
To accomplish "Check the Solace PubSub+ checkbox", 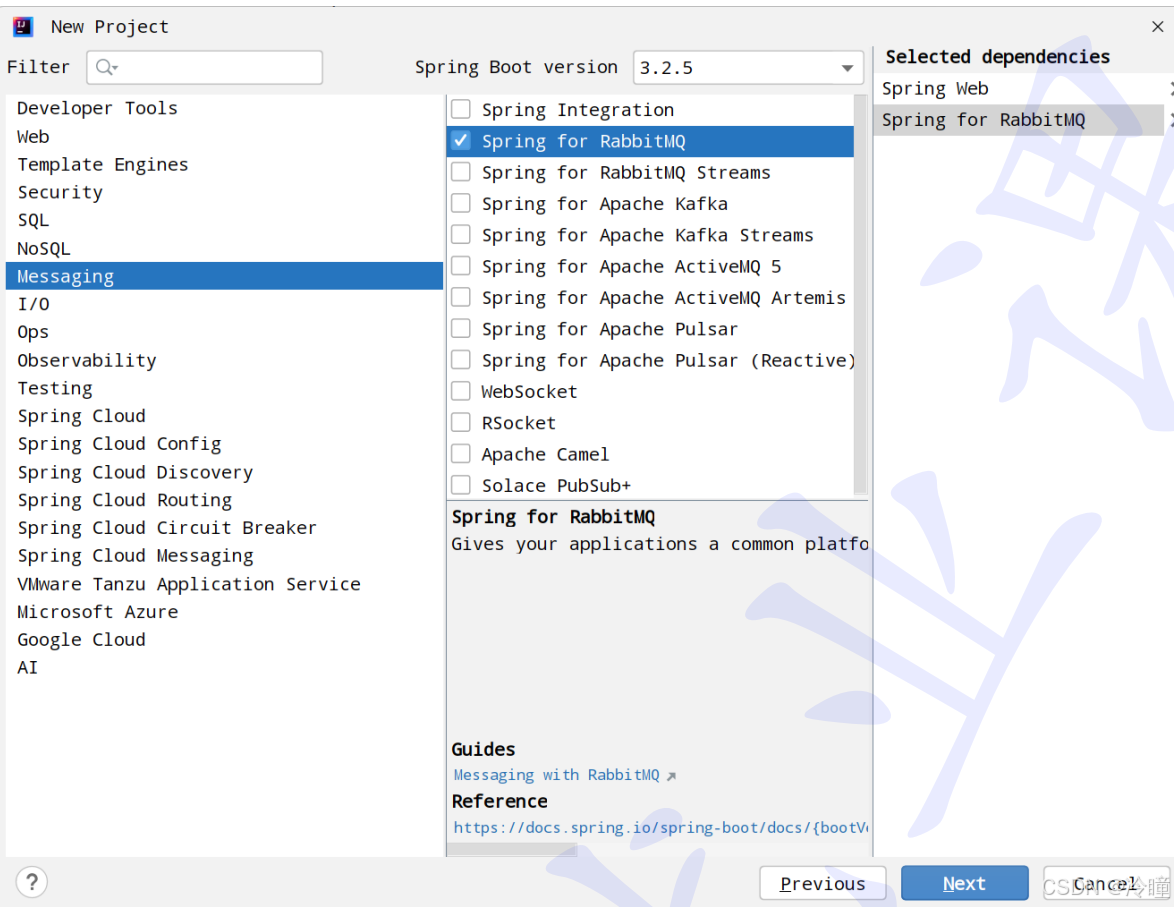I will coord(461,485).
